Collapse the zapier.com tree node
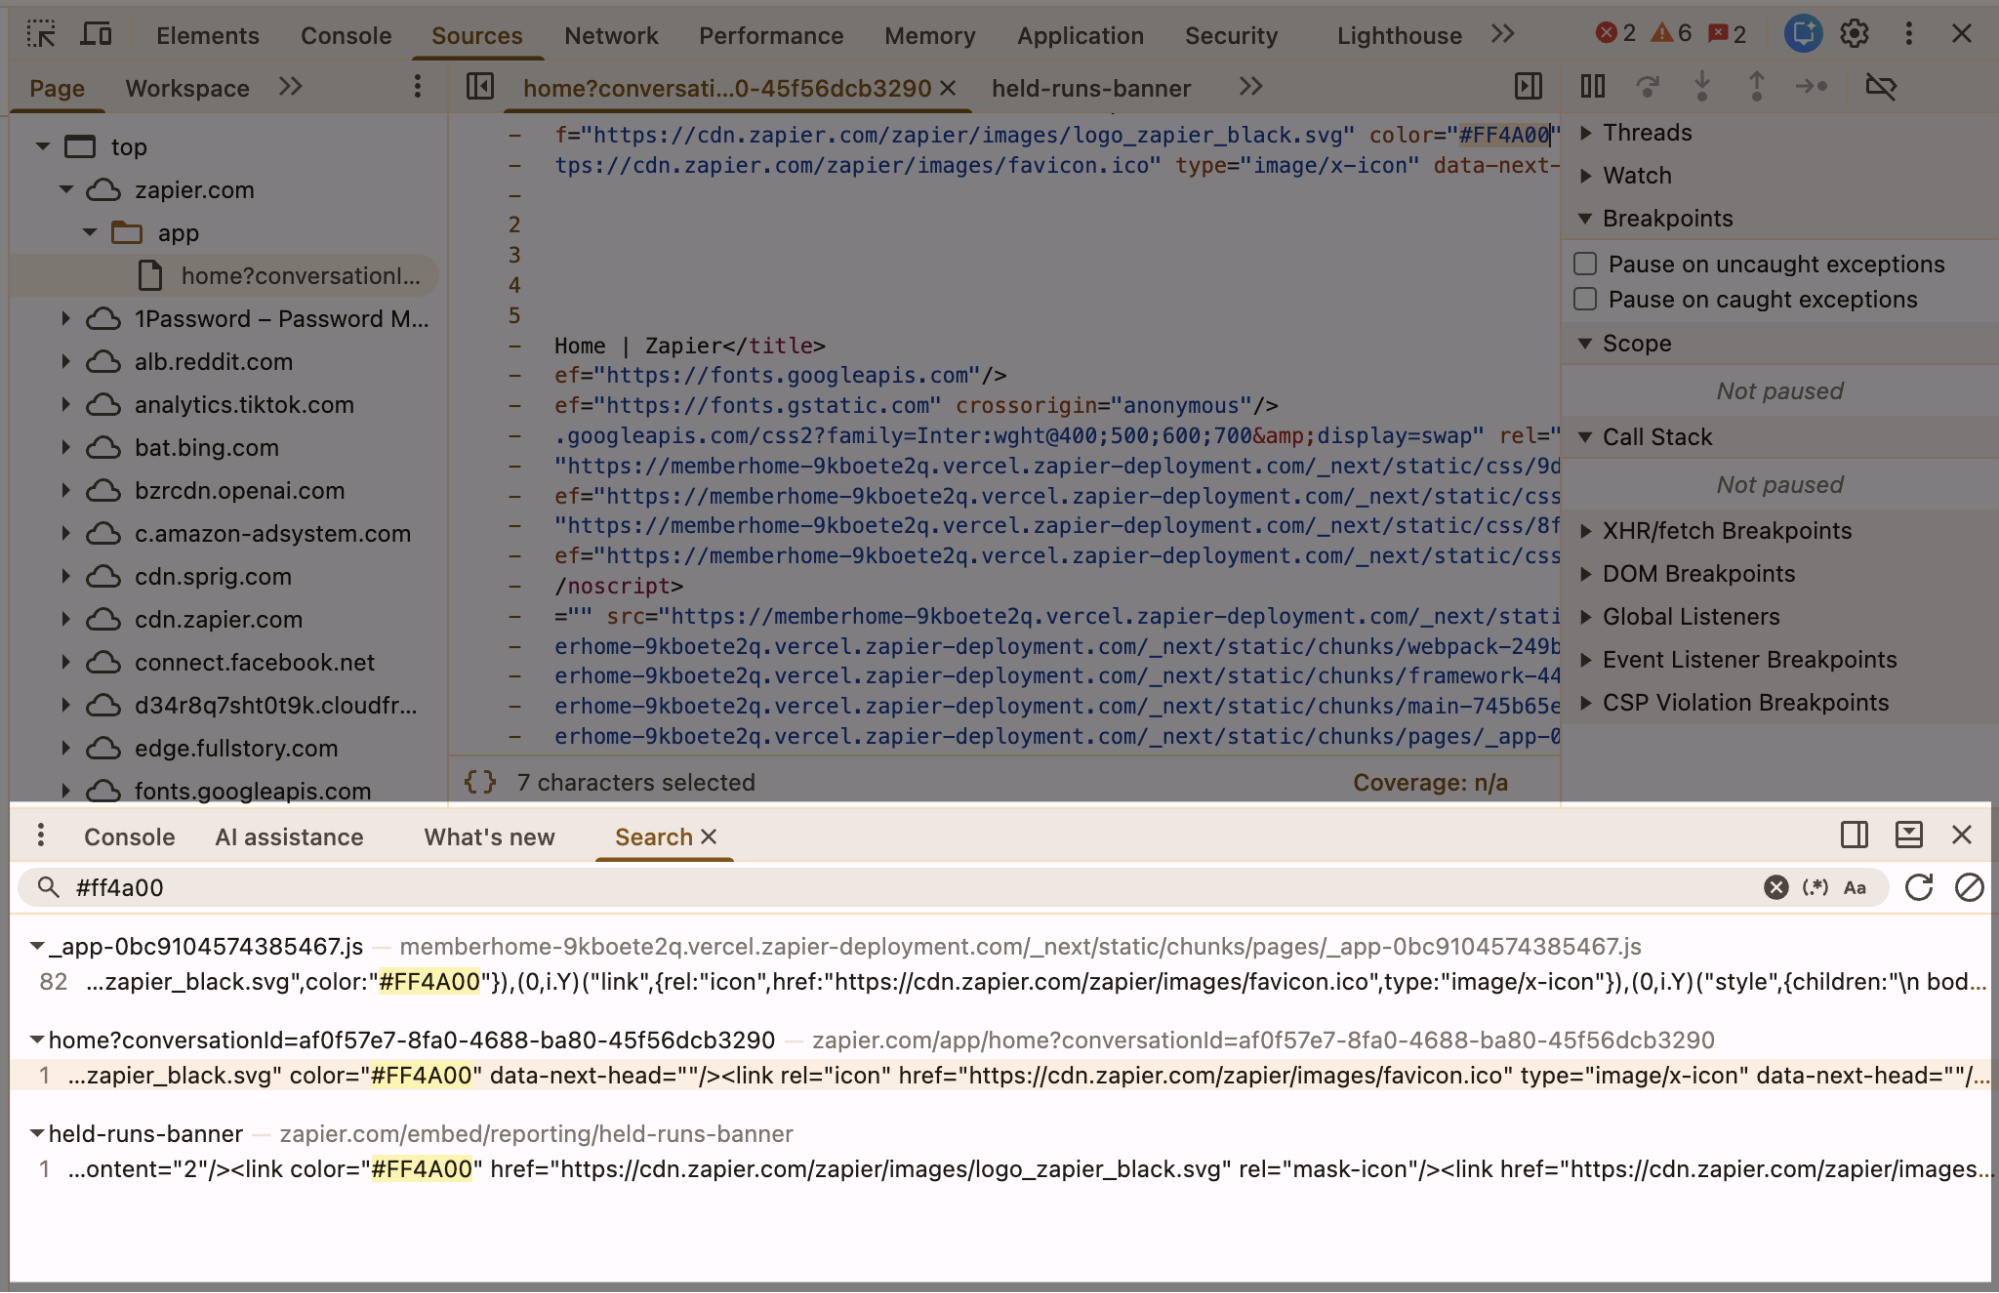This screenshot has width=1999, height=1293. click(x=66, y=189)
